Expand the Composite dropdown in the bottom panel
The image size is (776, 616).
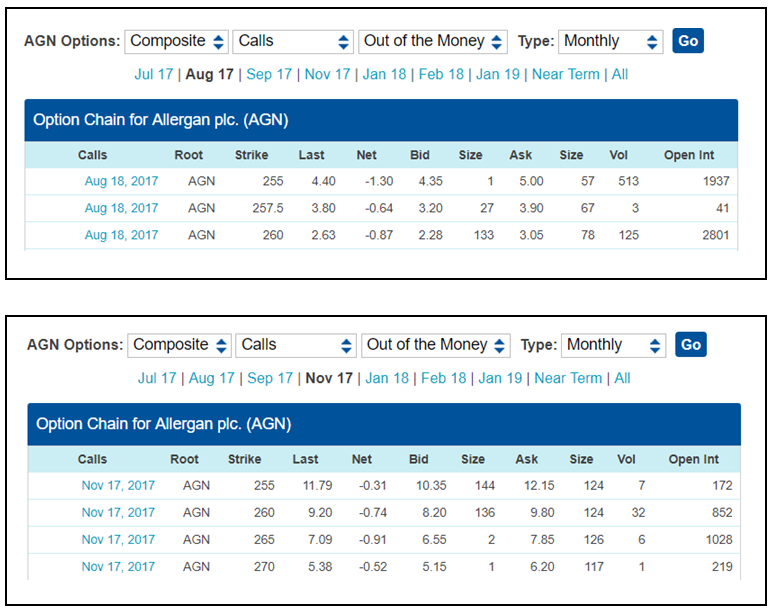tap(180, 345)
